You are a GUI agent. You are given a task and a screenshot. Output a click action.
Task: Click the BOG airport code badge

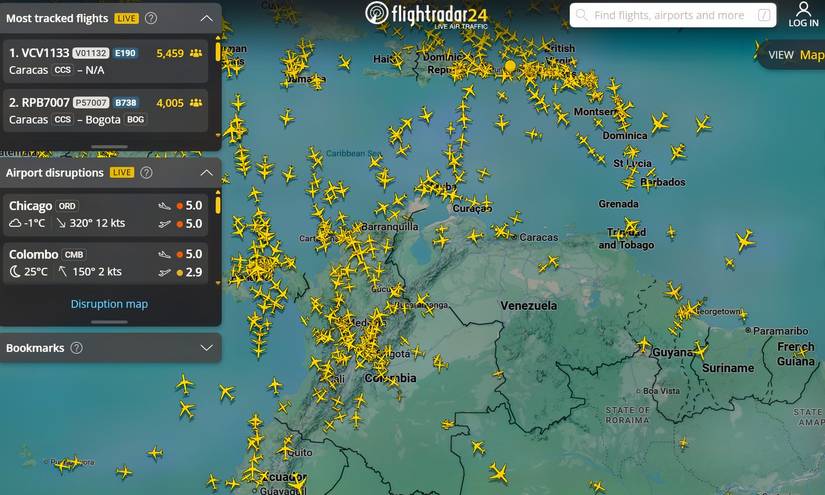click(x=135, y=119)
